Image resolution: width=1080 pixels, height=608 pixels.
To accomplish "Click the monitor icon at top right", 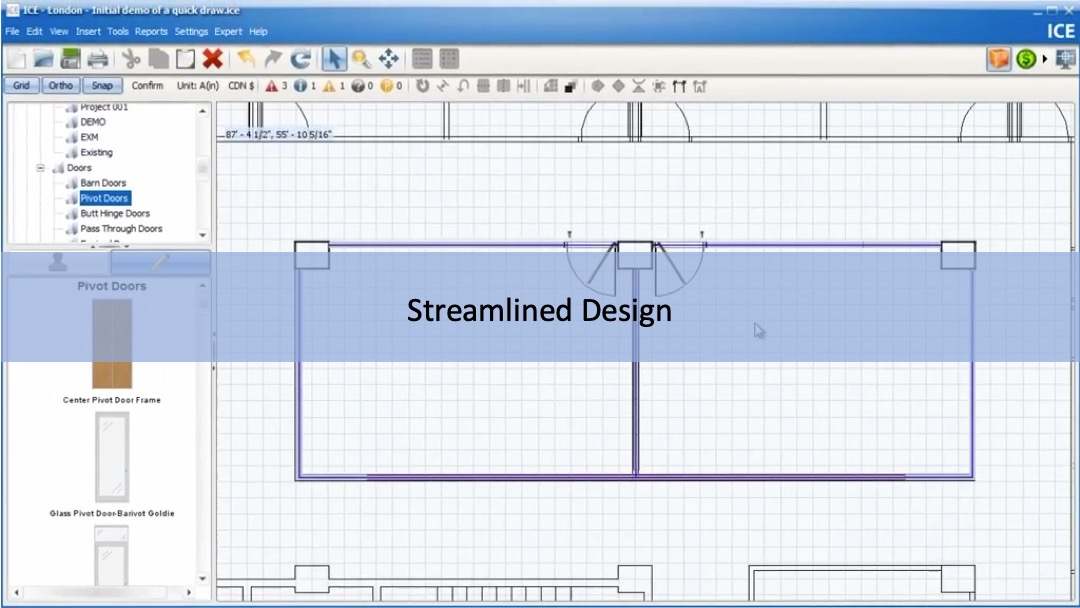I will point(1065,59).
